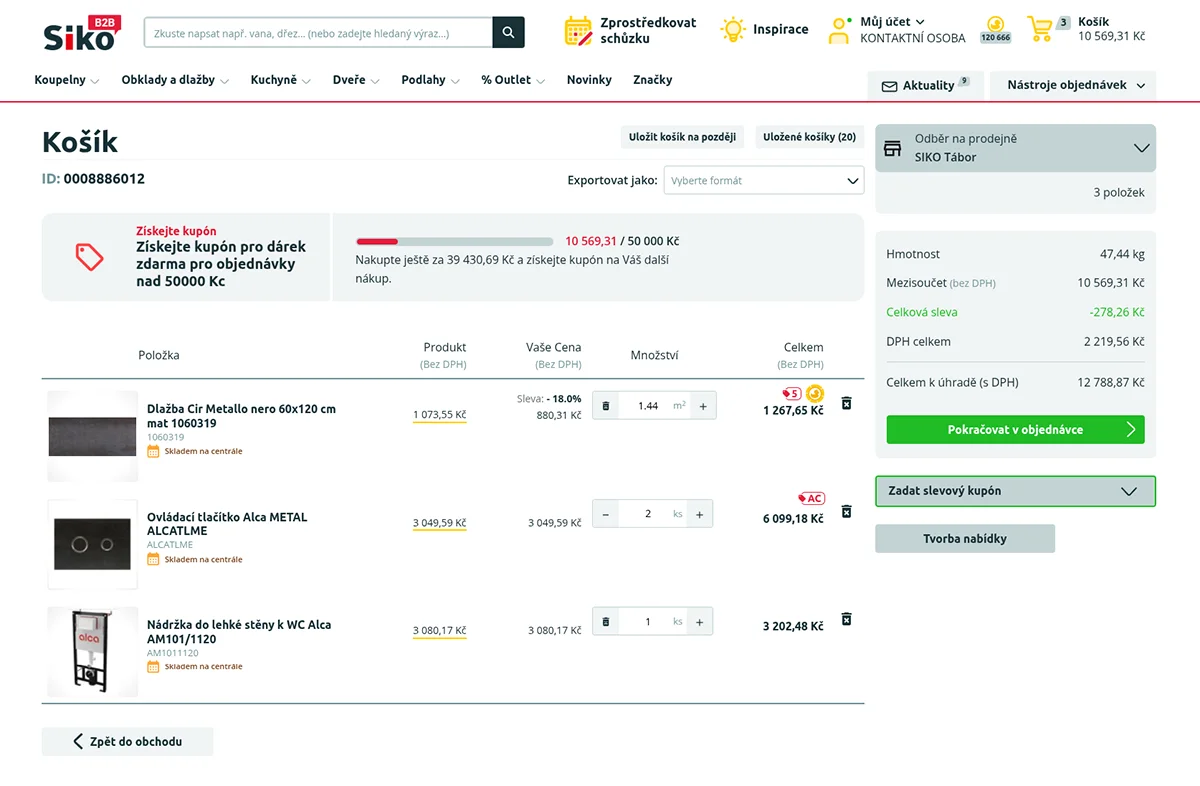1200x786 pixels.
Task: Click the user account person icon
Action: point(838,31)
